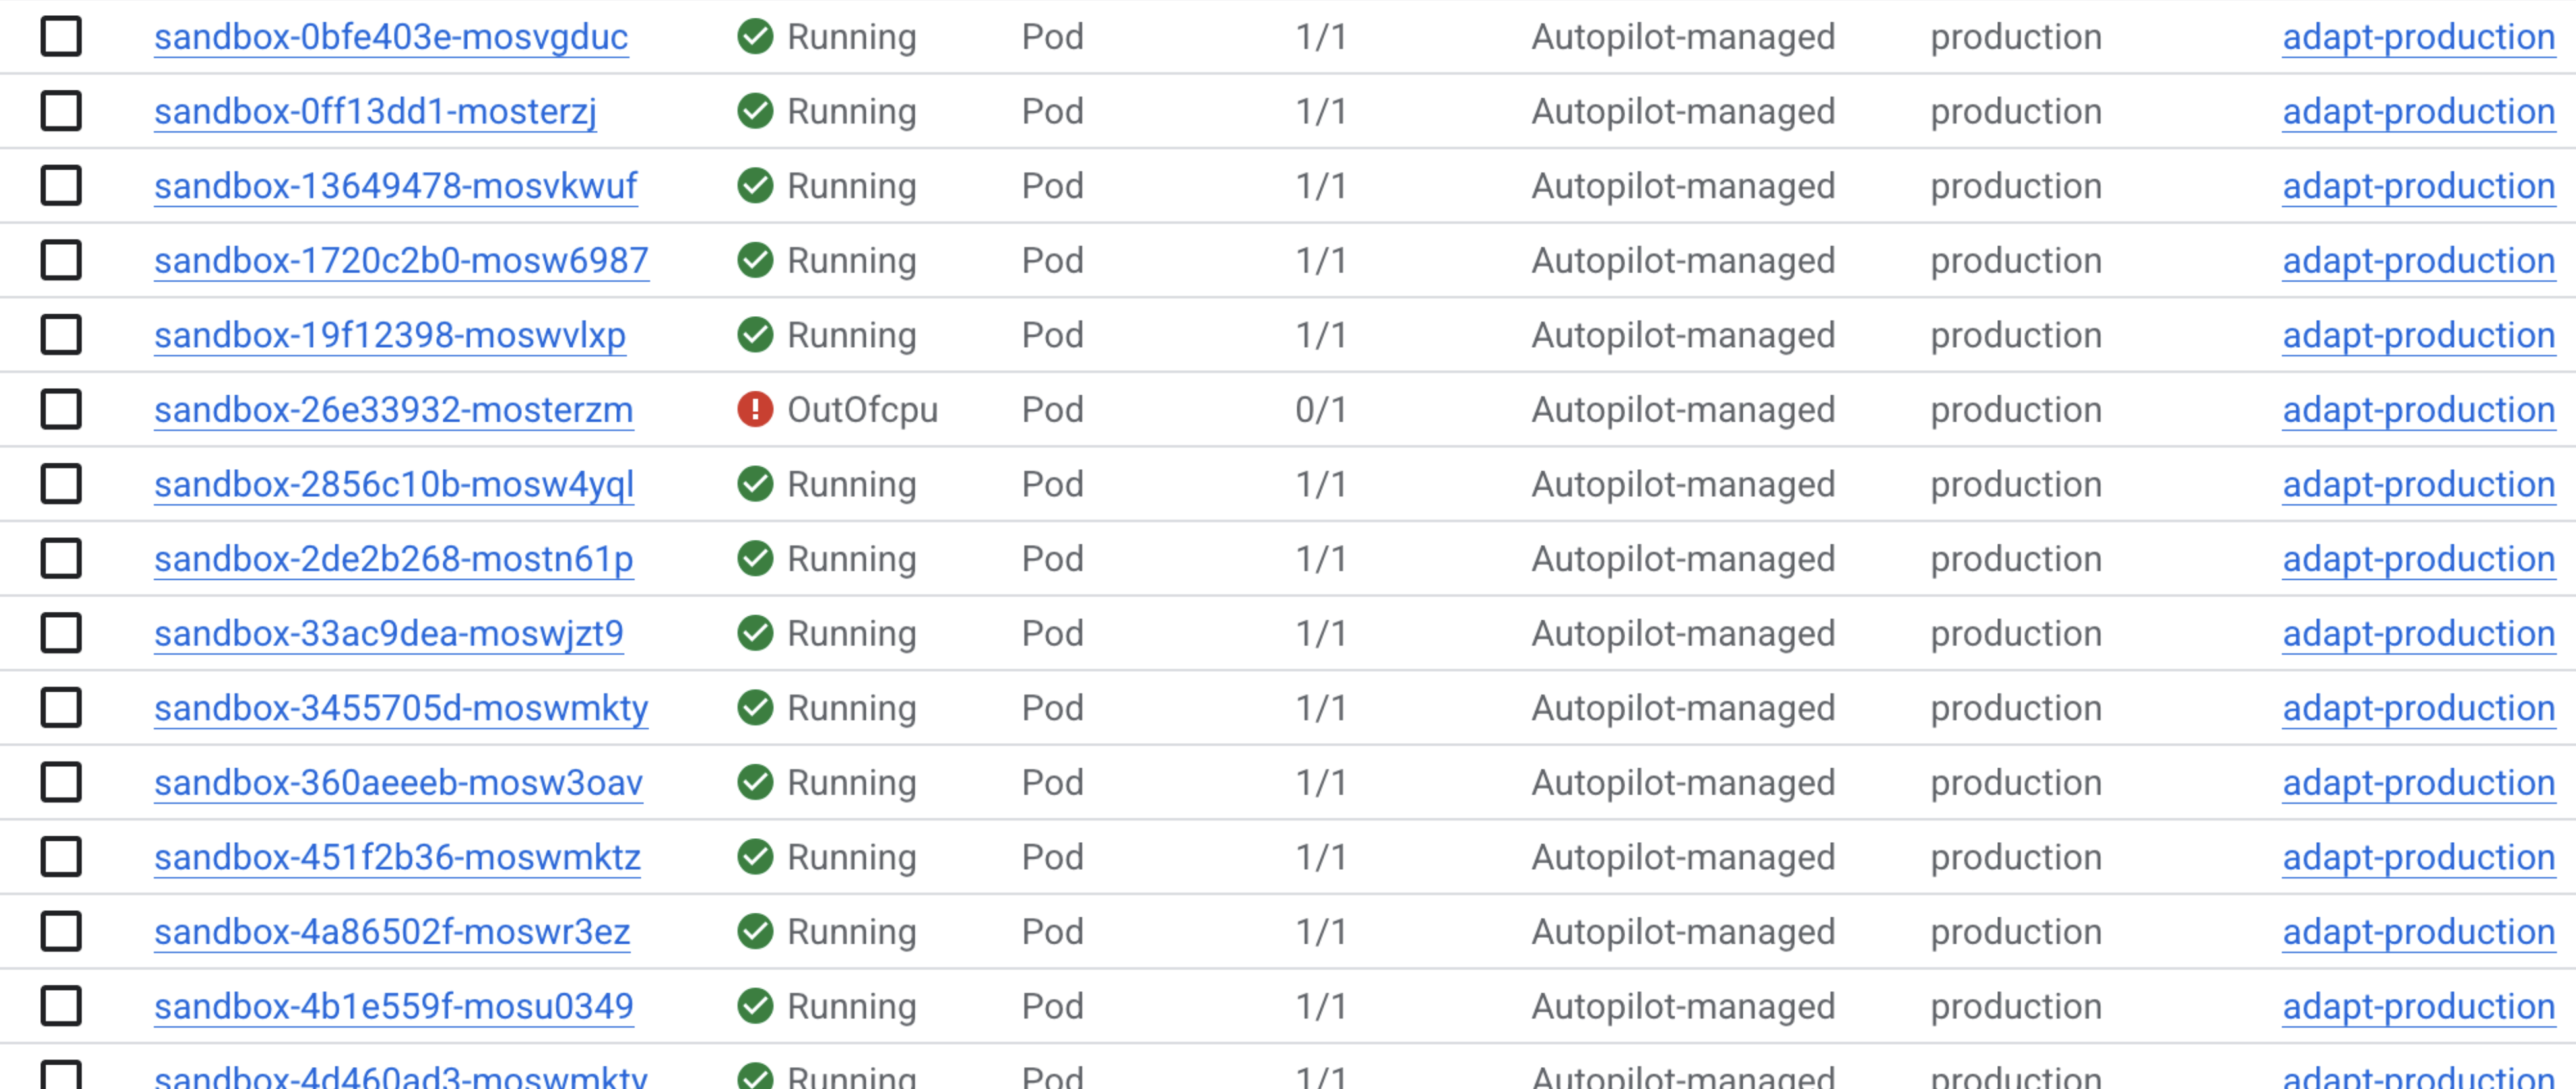Click Pod type on sandbox-2856c10b-mosw4yql row
Image resolution: width=2576 pixels, height=1089 pixels.
click(1052, 484)
